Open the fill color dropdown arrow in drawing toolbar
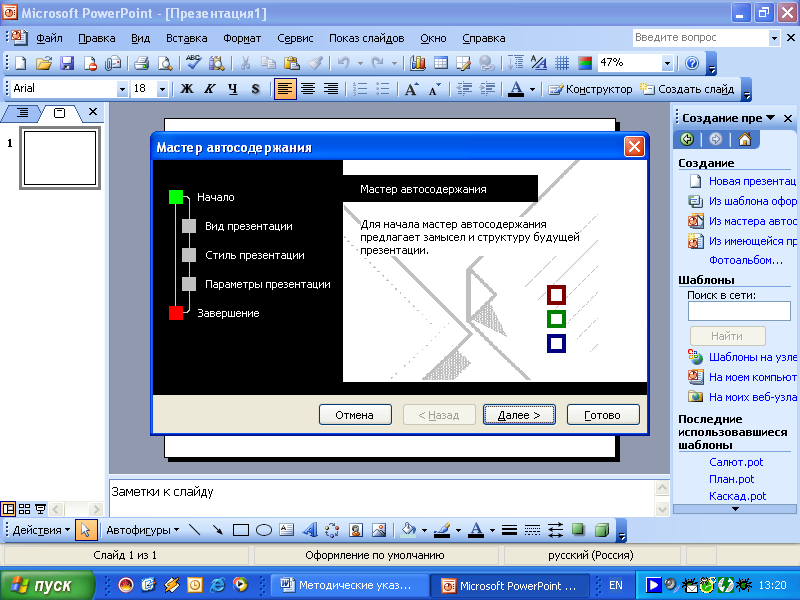The width and height of the screenshot is (800, 600). [x=424, y=530]
